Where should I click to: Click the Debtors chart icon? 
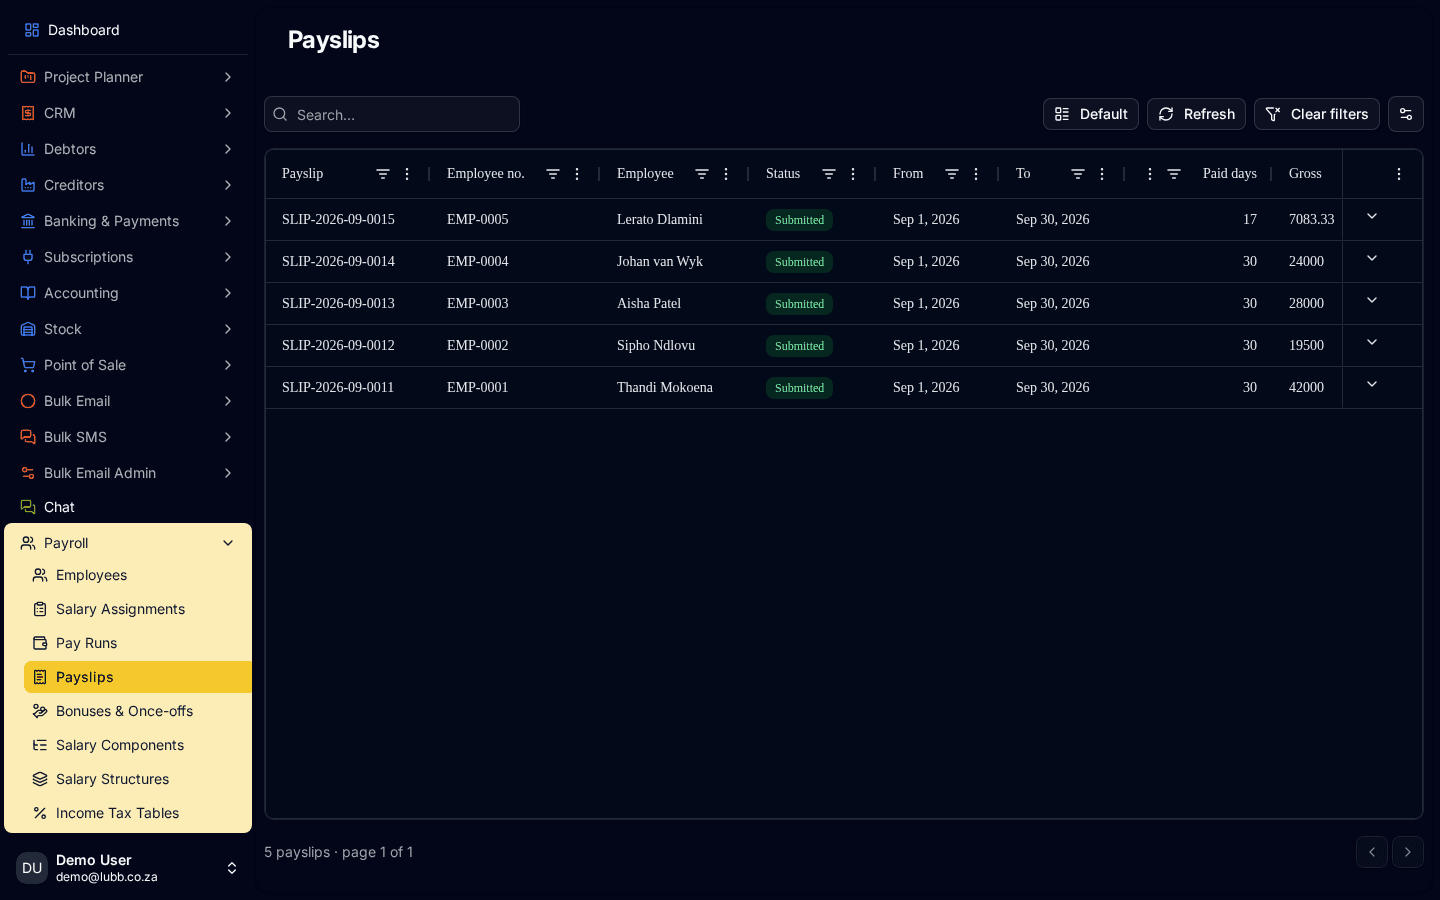[28, 149]
